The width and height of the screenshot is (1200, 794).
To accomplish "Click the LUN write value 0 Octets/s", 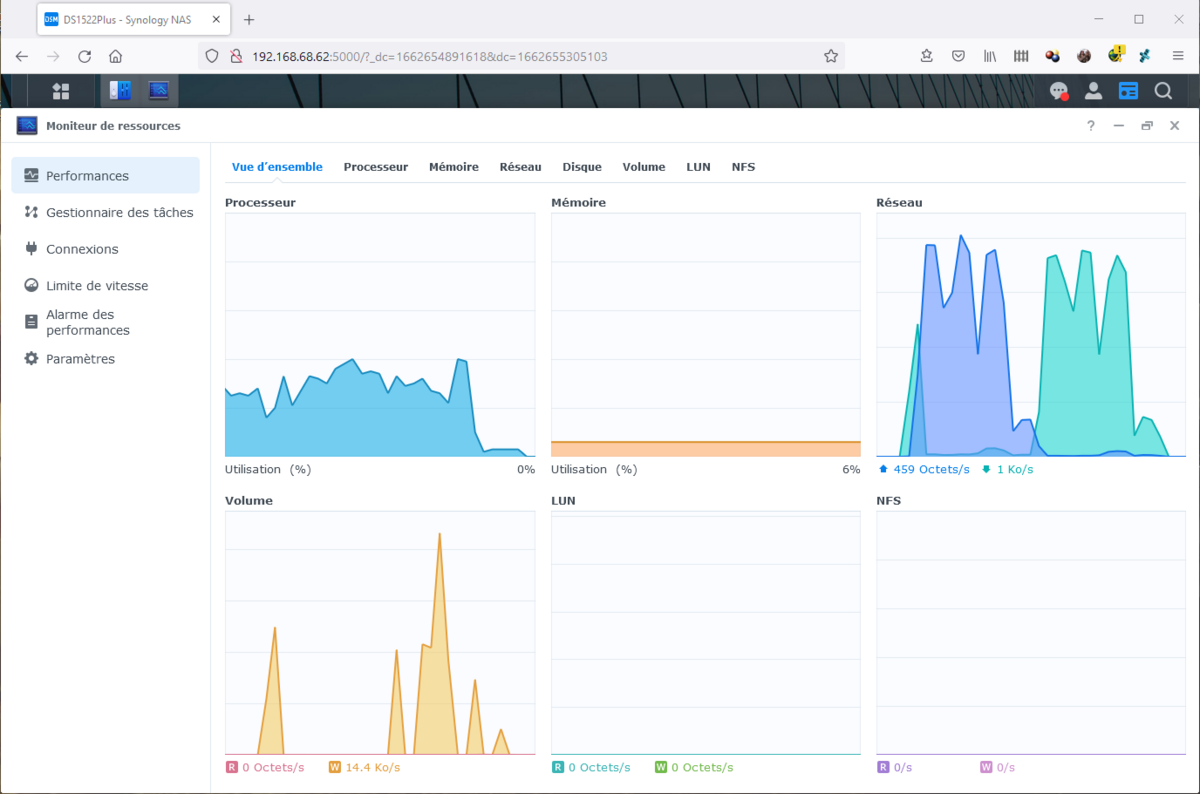I will (x=702, y=767).
